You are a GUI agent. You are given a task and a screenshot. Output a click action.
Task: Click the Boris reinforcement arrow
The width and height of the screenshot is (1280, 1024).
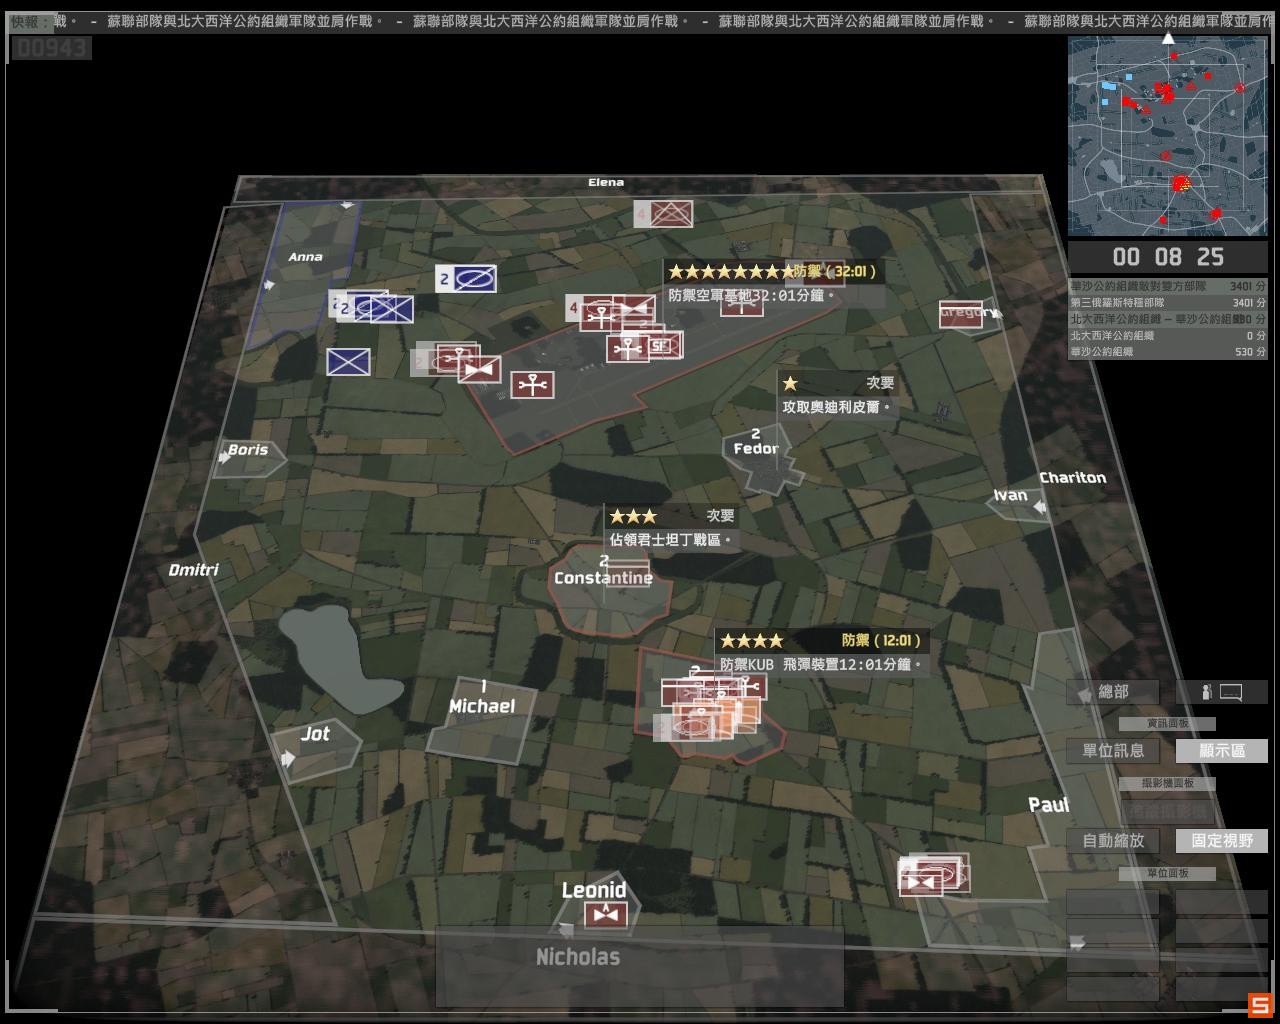click(x=224, y=458)
